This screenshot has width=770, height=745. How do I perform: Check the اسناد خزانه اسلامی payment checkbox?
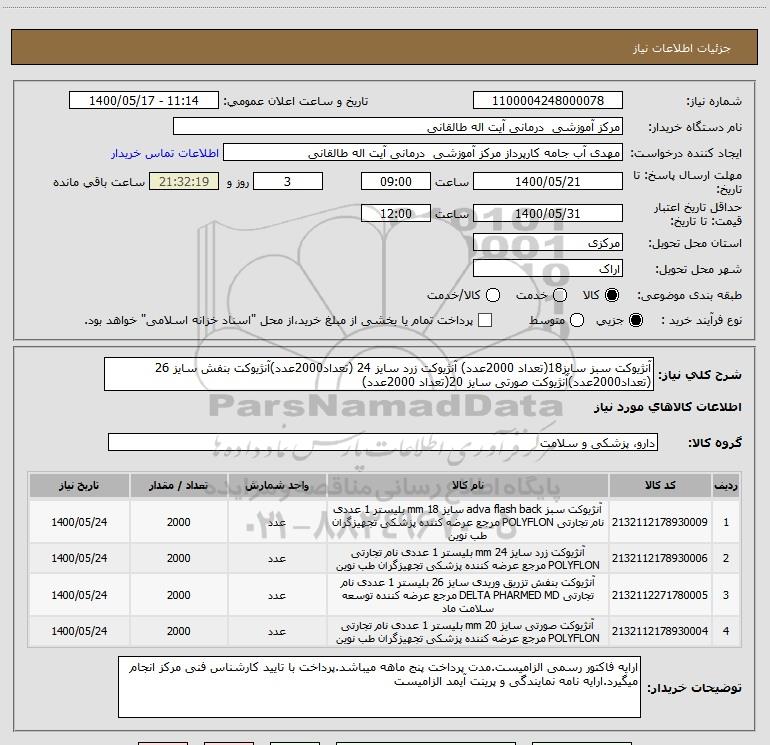(485, 320)
